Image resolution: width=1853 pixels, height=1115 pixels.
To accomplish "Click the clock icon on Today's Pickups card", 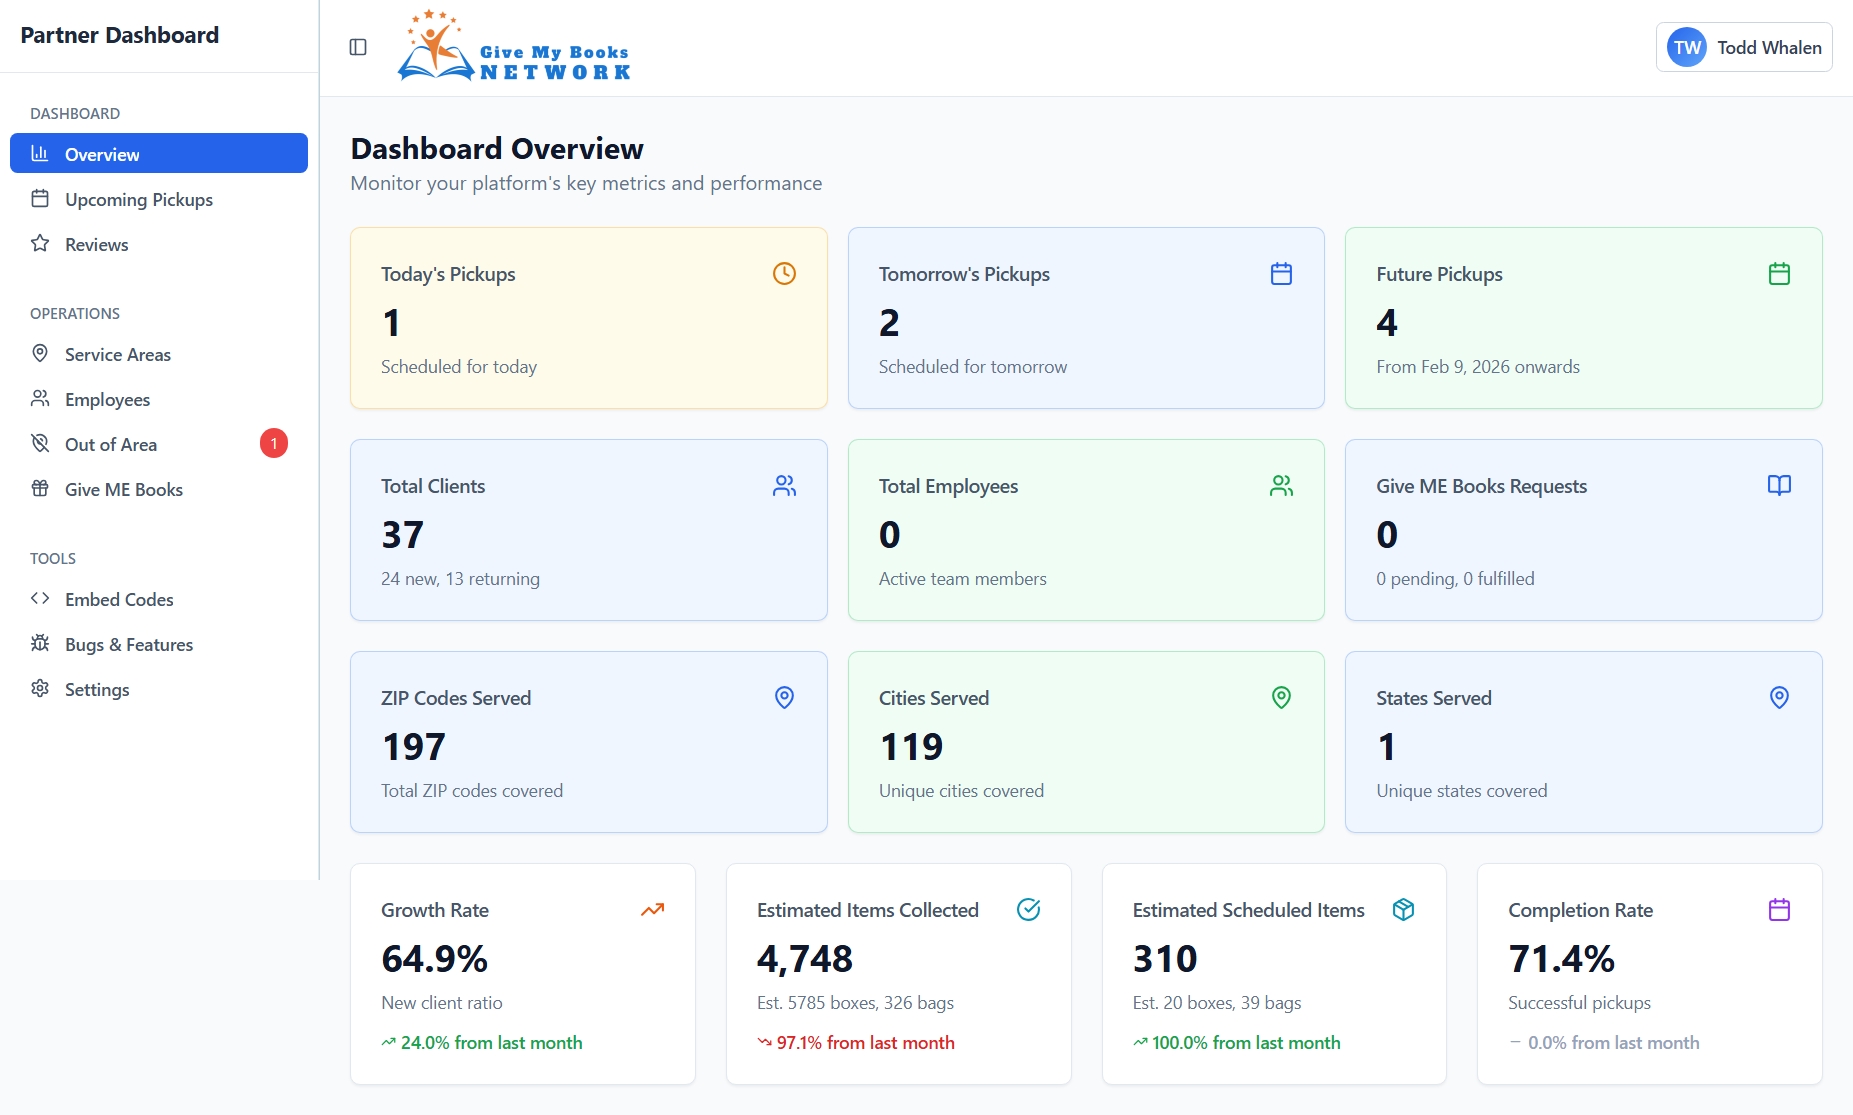I will (x=784, y=273).
